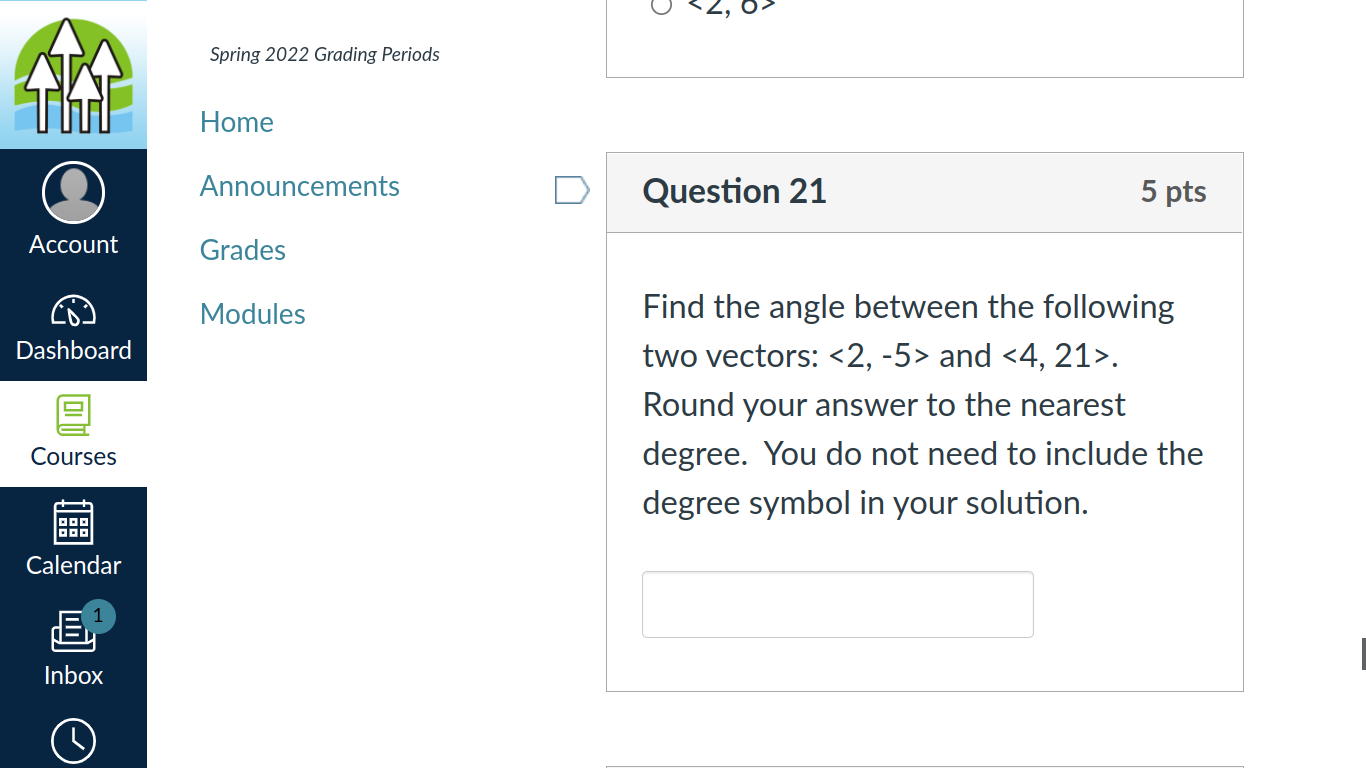Click the partially visible question box at bottom
This screenshot has width=1366, height=768.
(x=924, y=763)
